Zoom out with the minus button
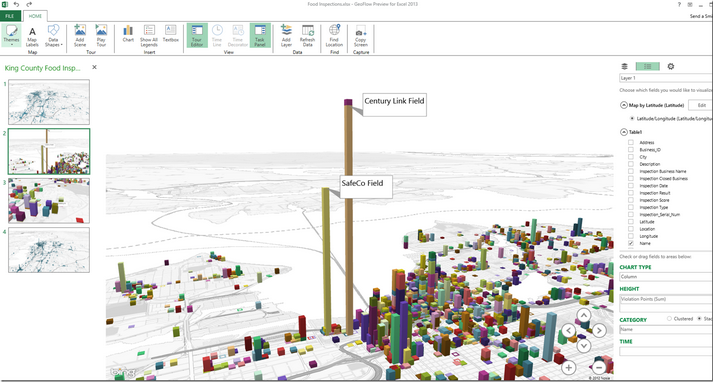Image resolution: width=713 pixels, height=382 pixels. click(599, 367)
